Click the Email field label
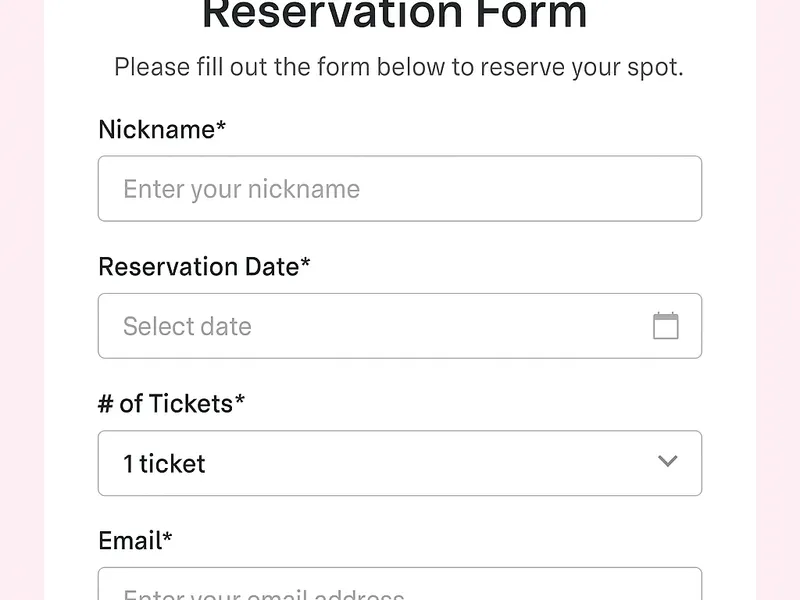Screen dimensions: 800x600 [130, 540]
